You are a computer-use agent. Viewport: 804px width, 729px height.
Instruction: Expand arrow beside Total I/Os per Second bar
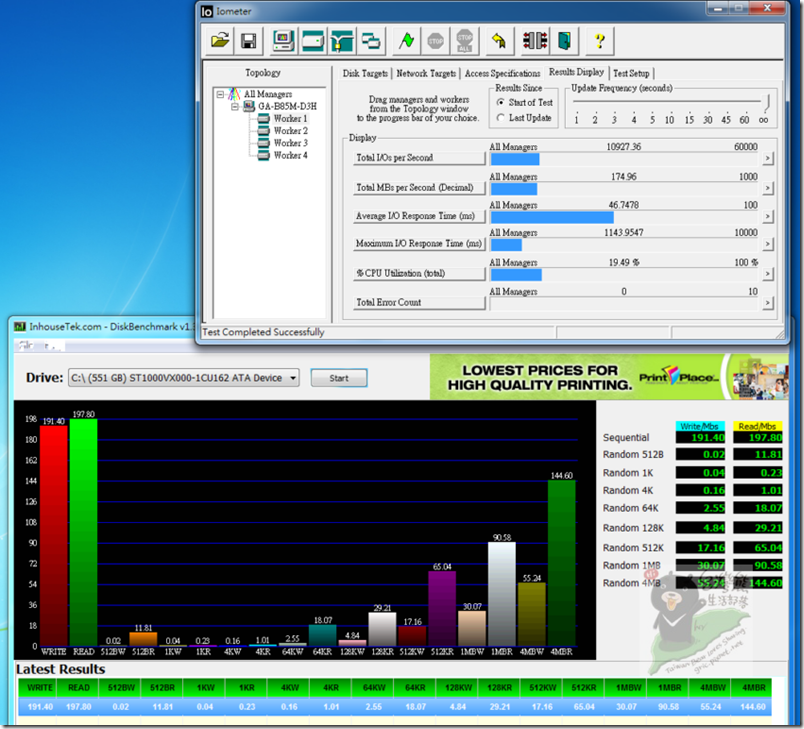pos(767,158)
